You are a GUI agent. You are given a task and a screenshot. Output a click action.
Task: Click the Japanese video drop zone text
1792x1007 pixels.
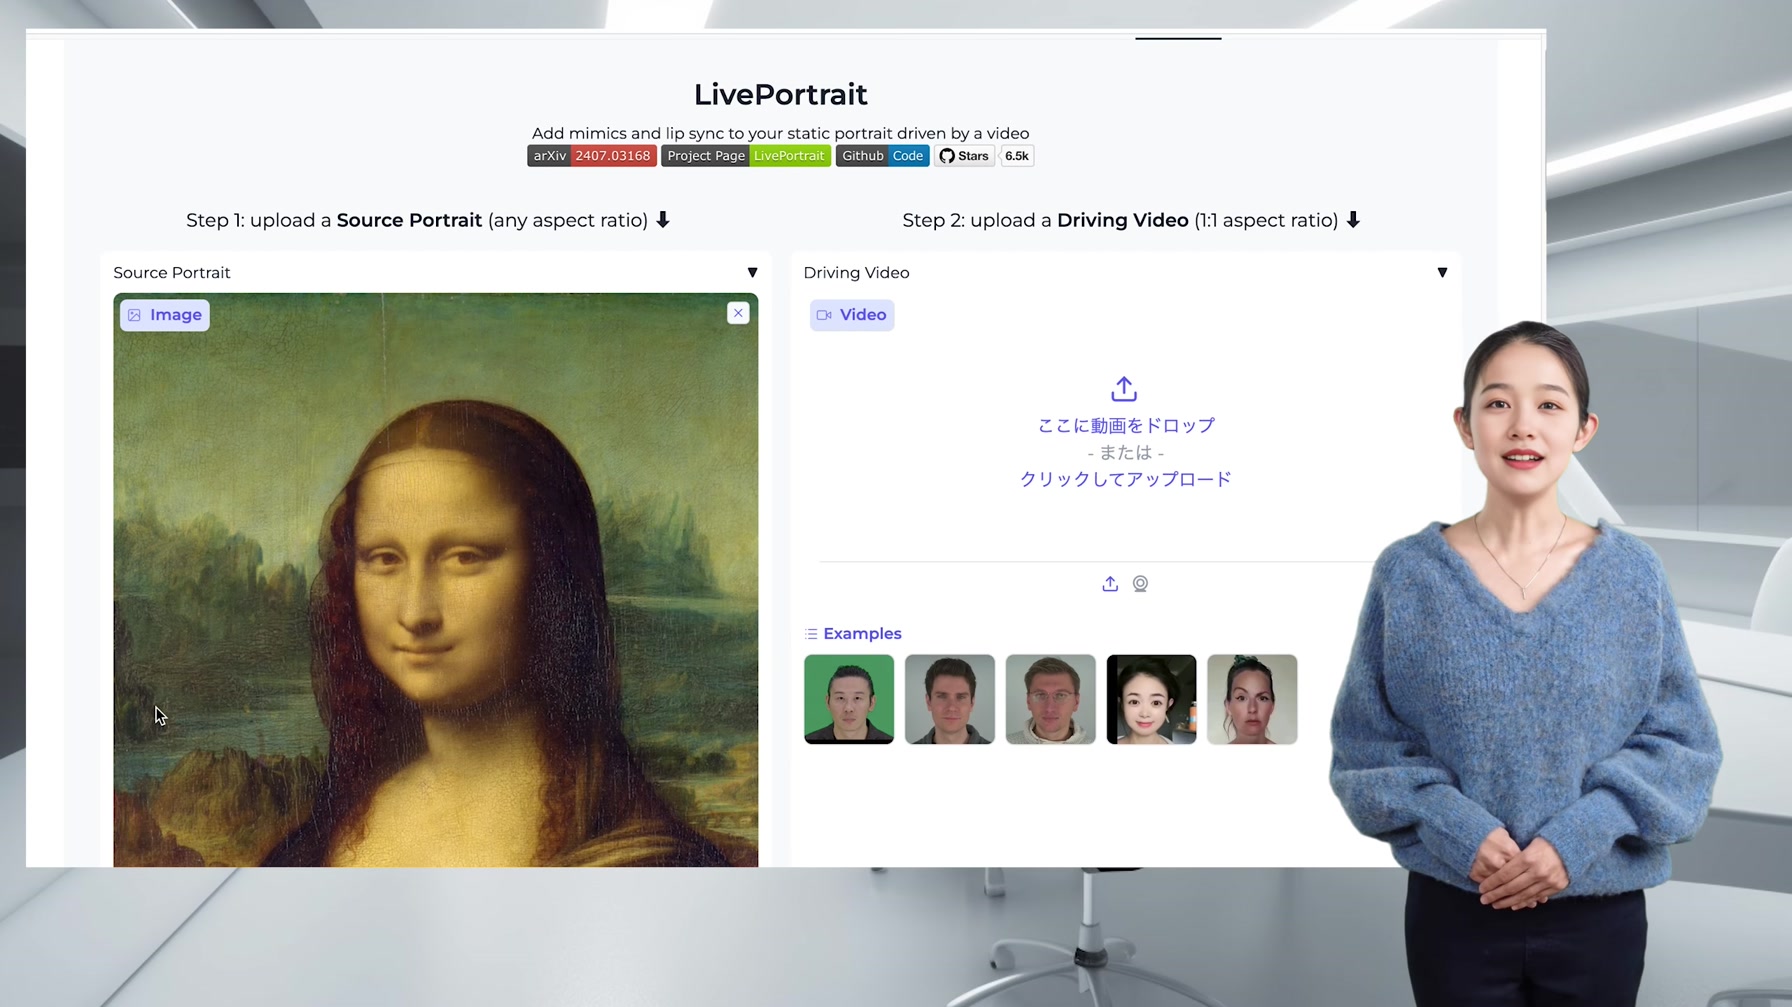[x=1126, y=426]
